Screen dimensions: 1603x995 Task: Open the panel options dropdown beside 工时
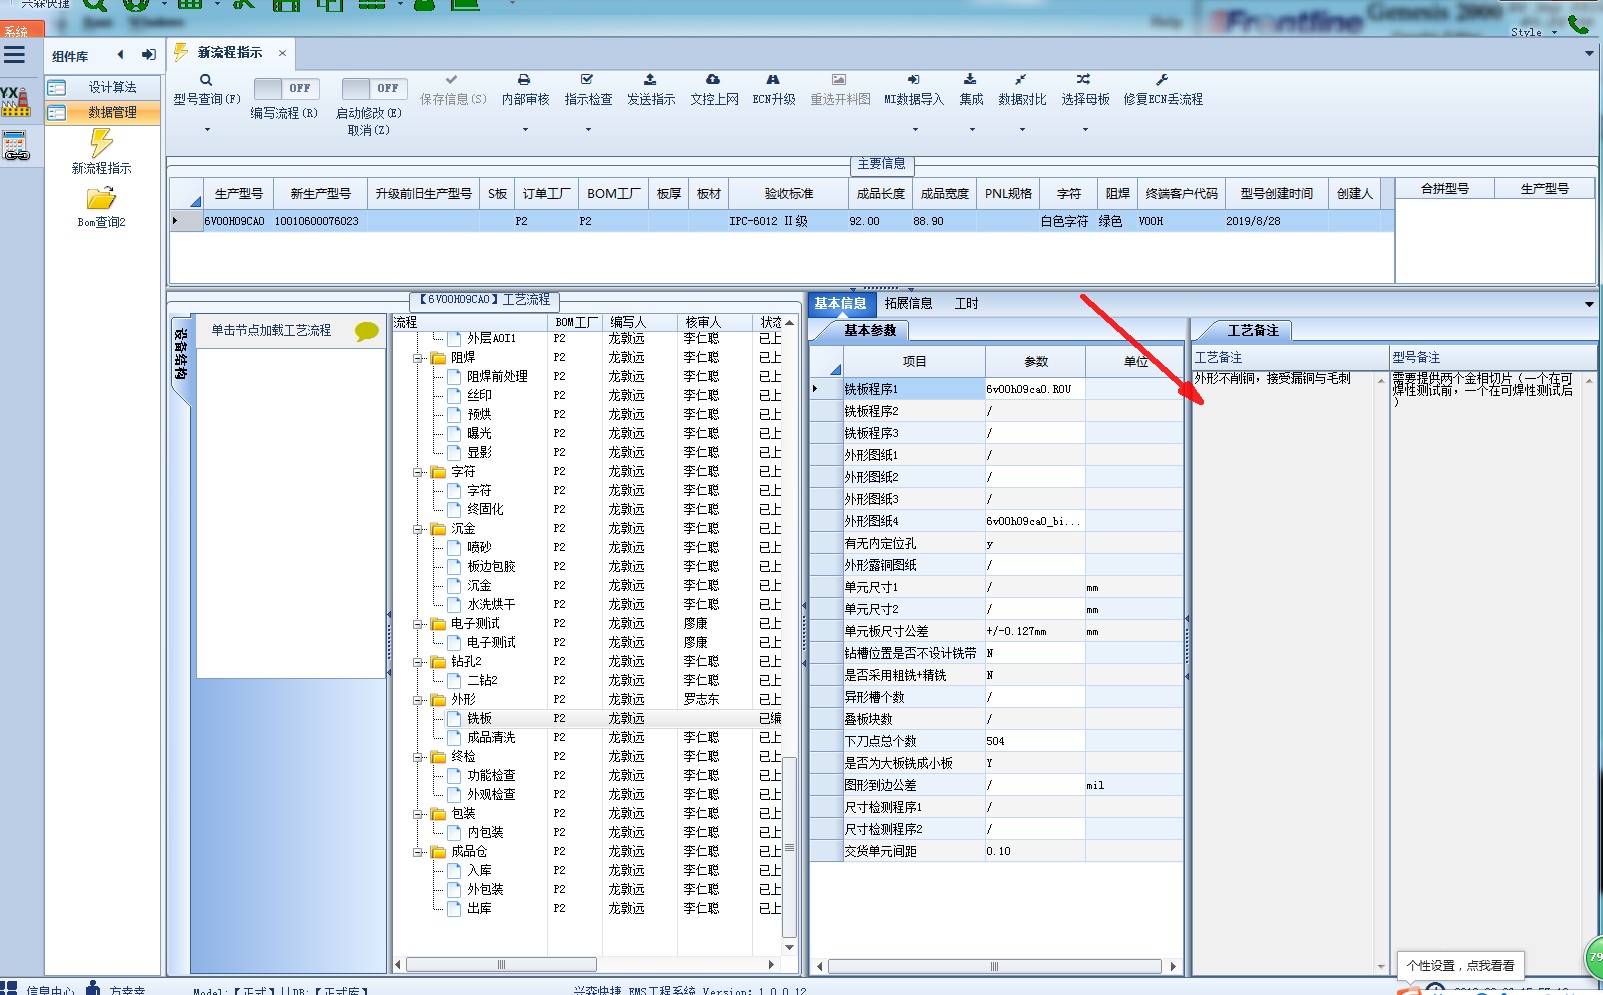pos(1588,304)
